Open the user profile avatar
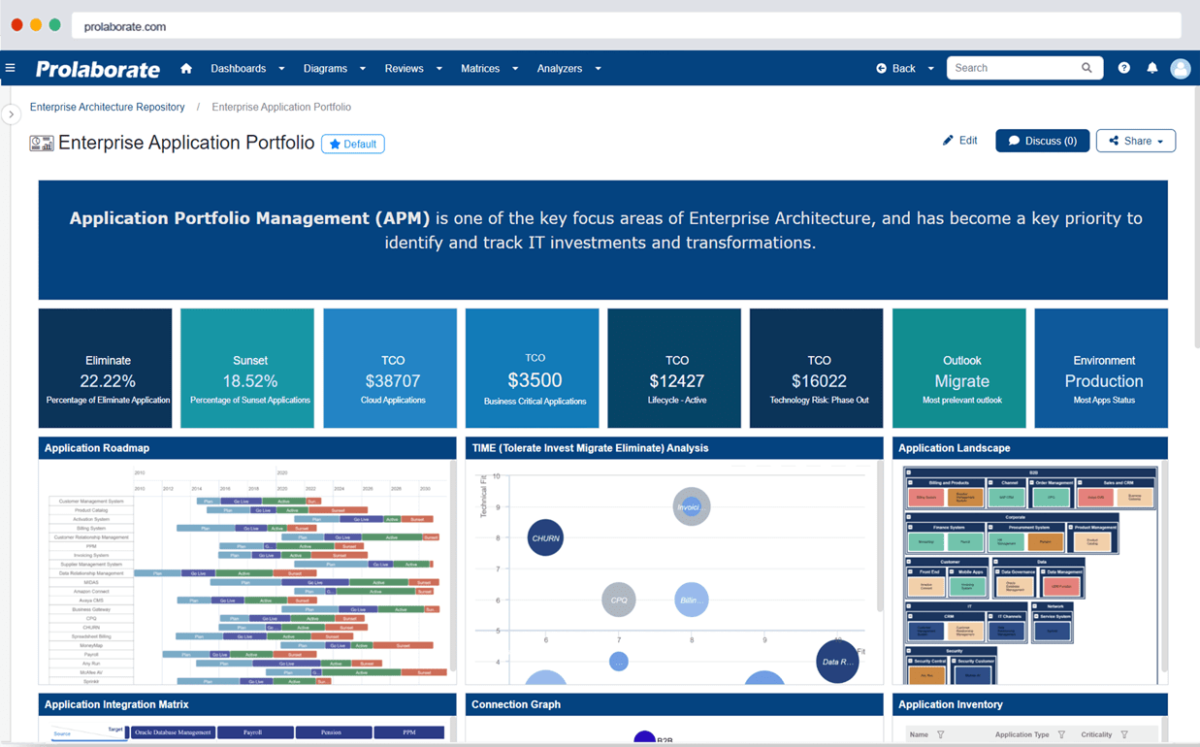The height and width of the screenshot is (747, 1200). 1181,68
